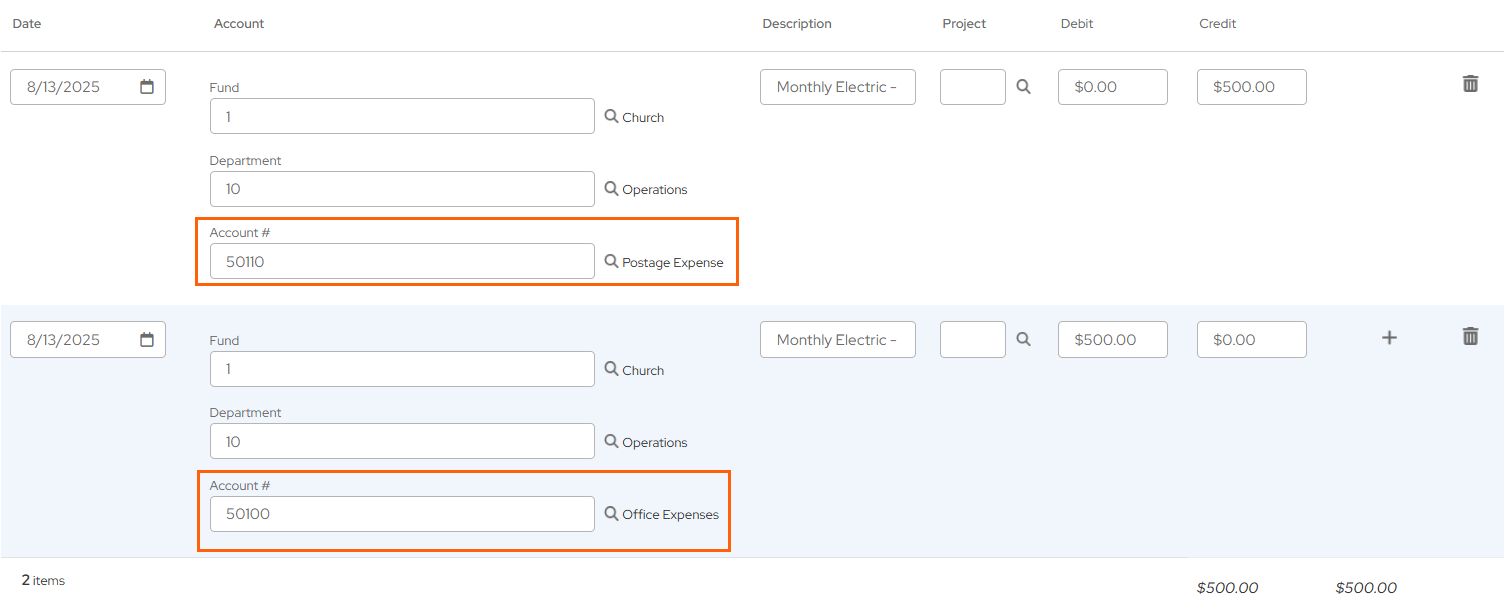Screen dimensions: 1504x607
Task: Search projects in second row
Action: [1023, 340]
